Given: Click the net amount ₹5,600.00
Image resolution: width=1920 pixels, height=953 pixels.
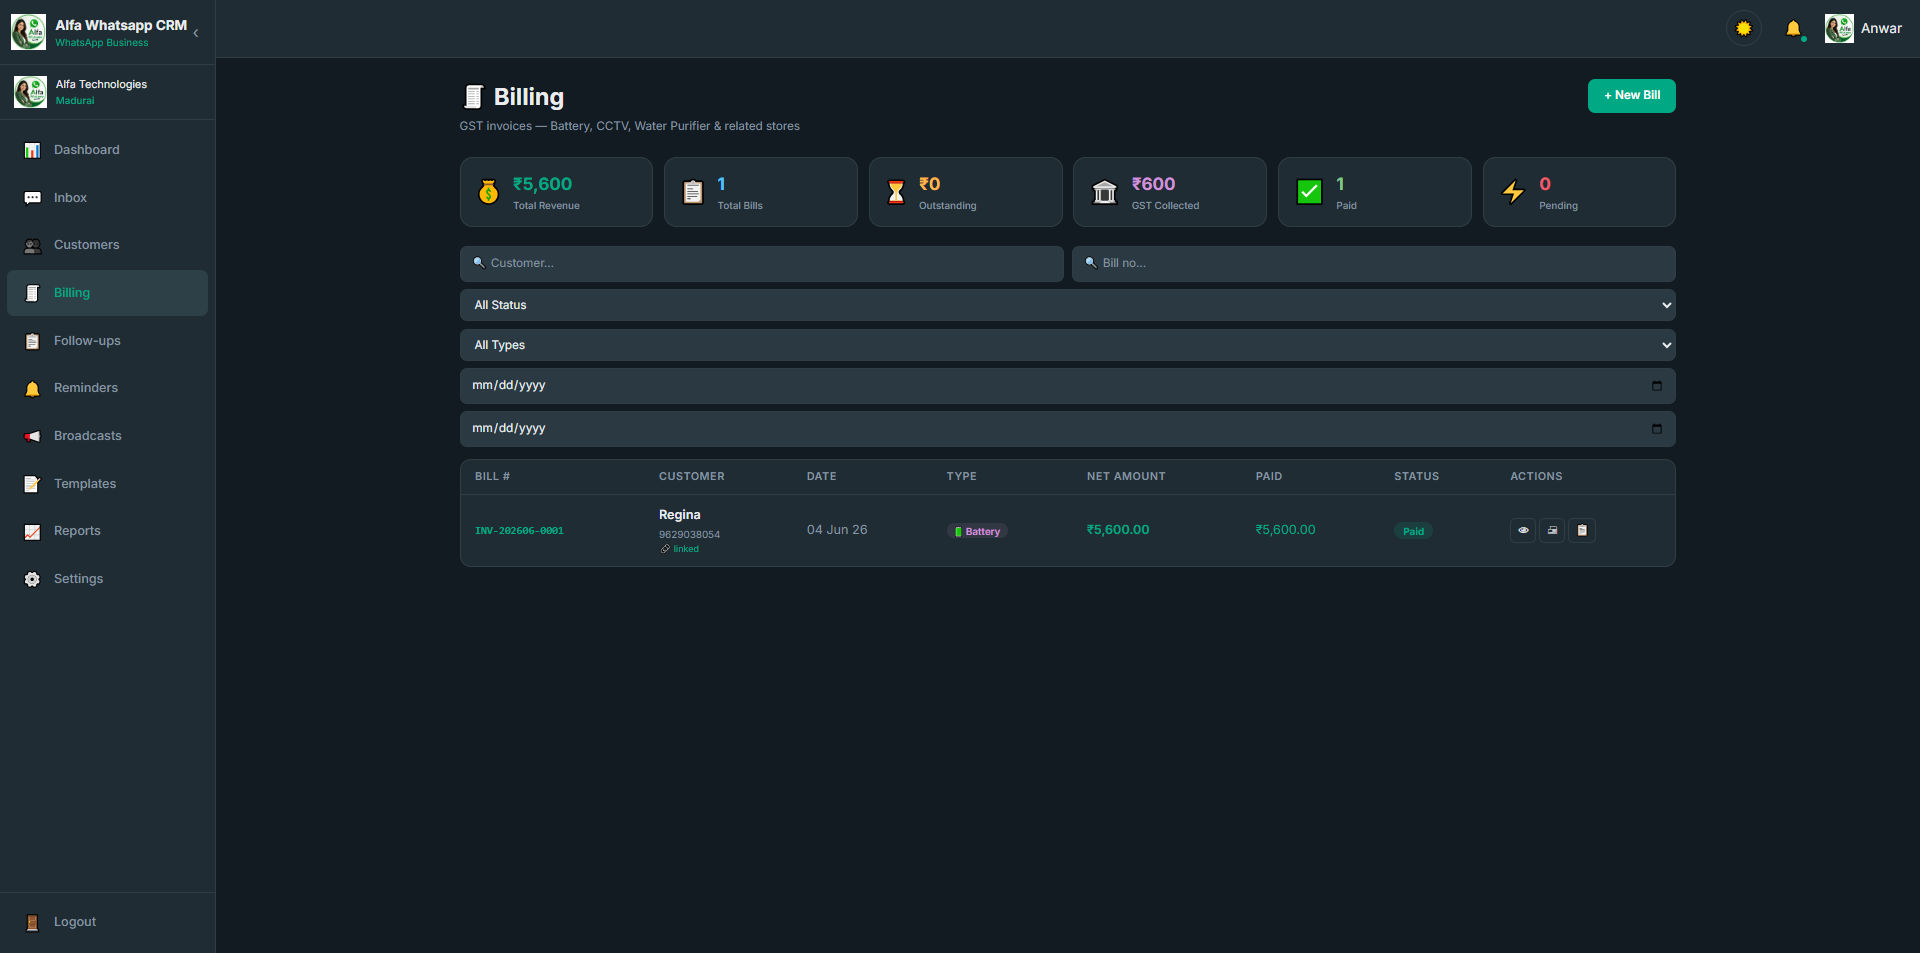Looking at the screenshot, I should point(1118,530).
